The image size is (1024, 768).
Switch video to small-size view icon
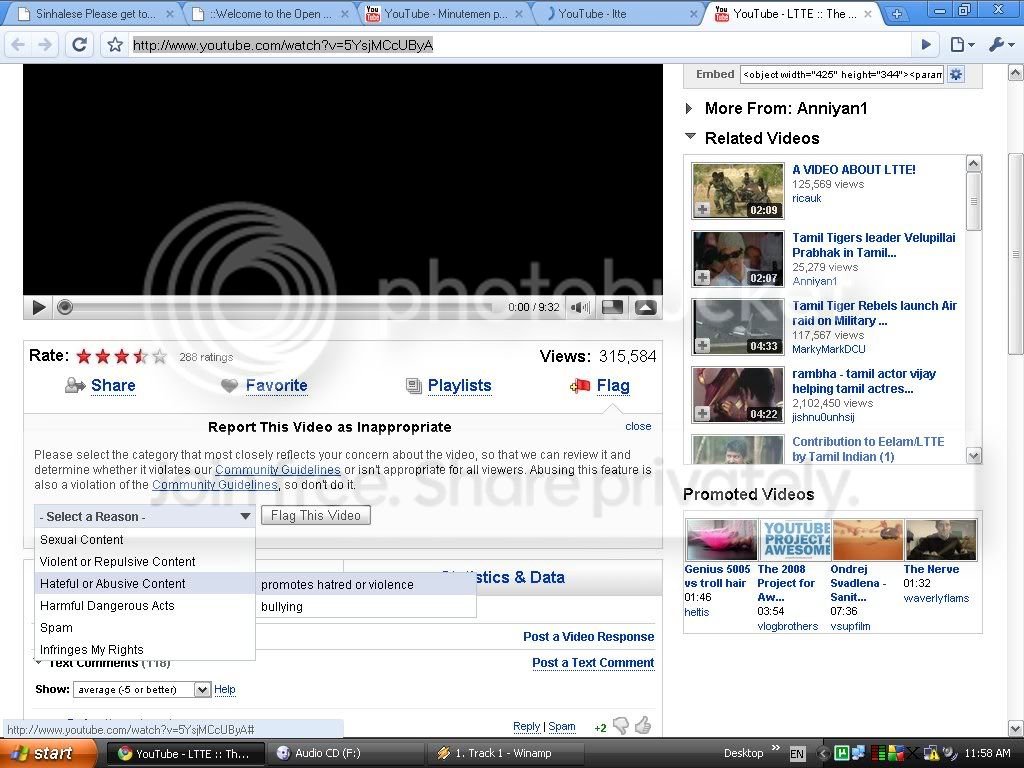click(612, 307)
